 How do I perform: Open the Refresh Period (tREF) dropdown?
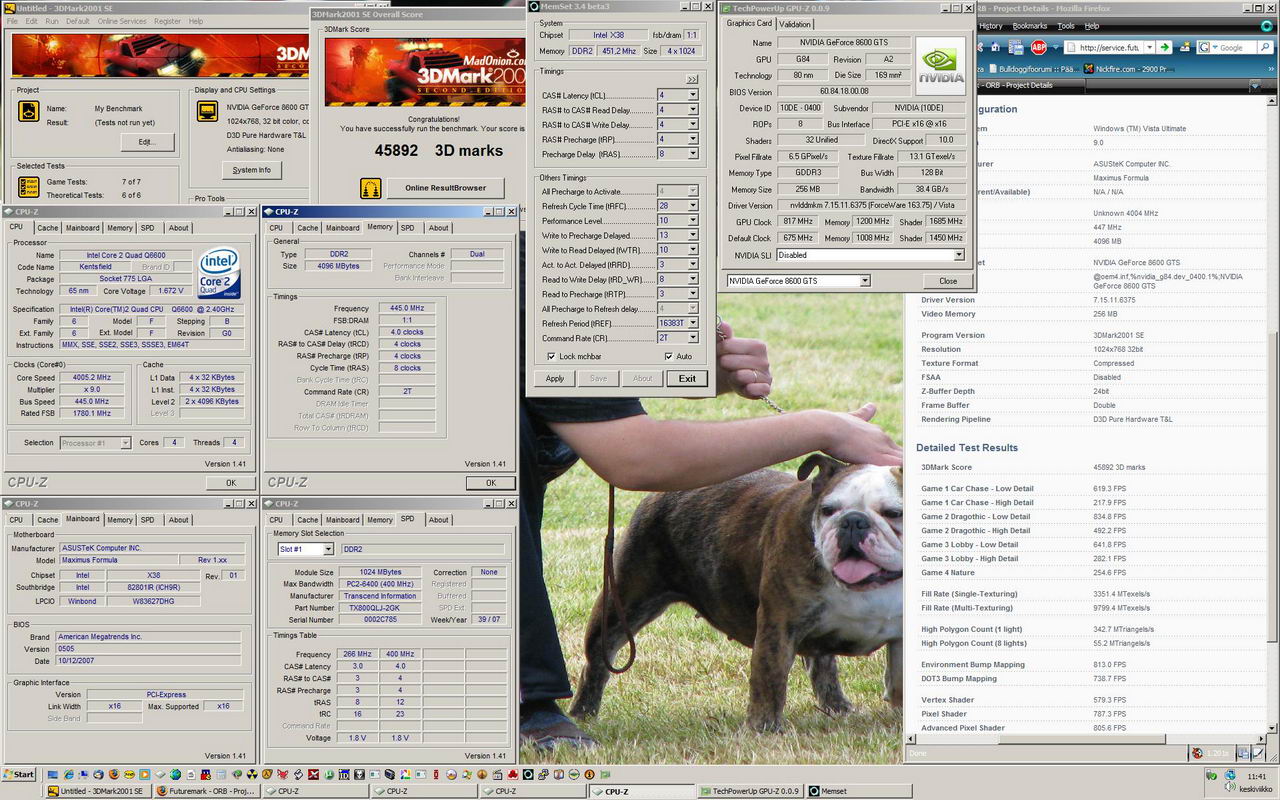click(692, 323)
